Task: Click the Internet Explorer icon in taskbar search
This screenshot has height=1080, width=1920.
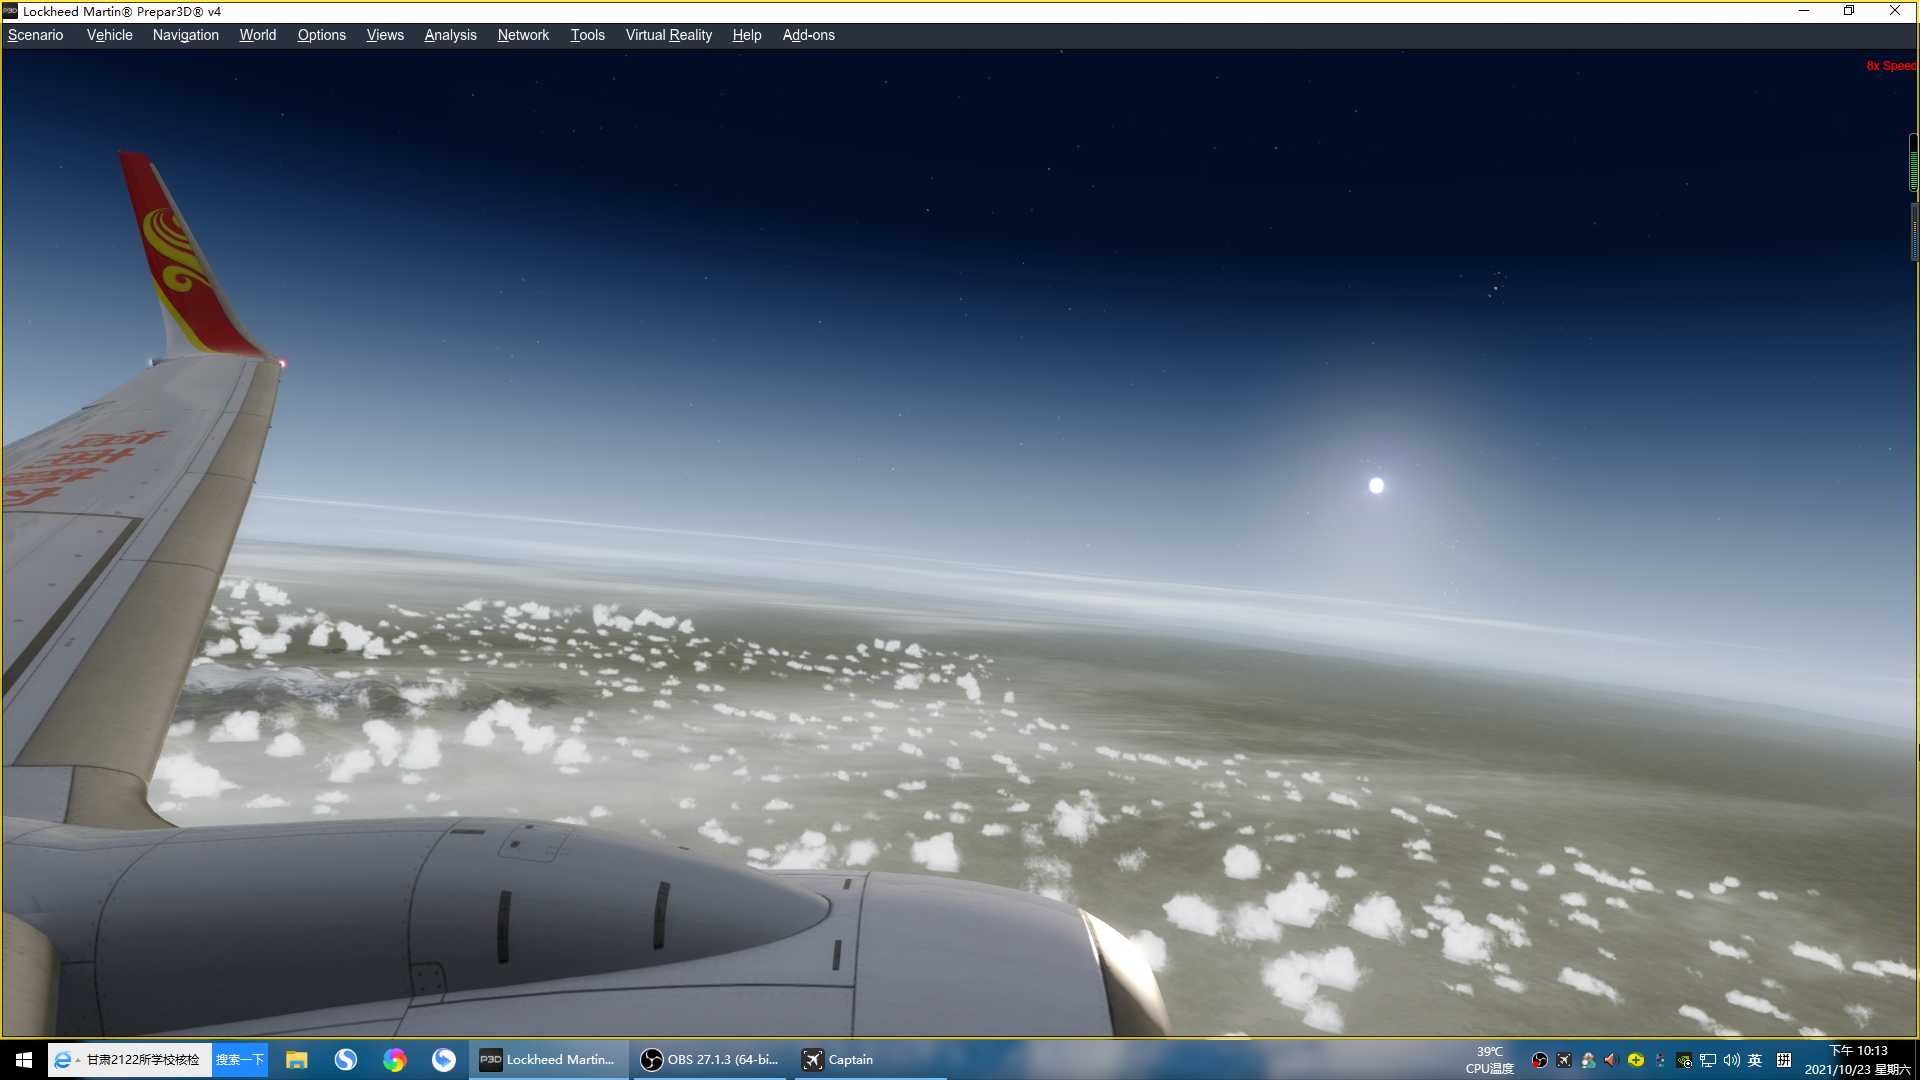Action: [x=62, y=1060]
